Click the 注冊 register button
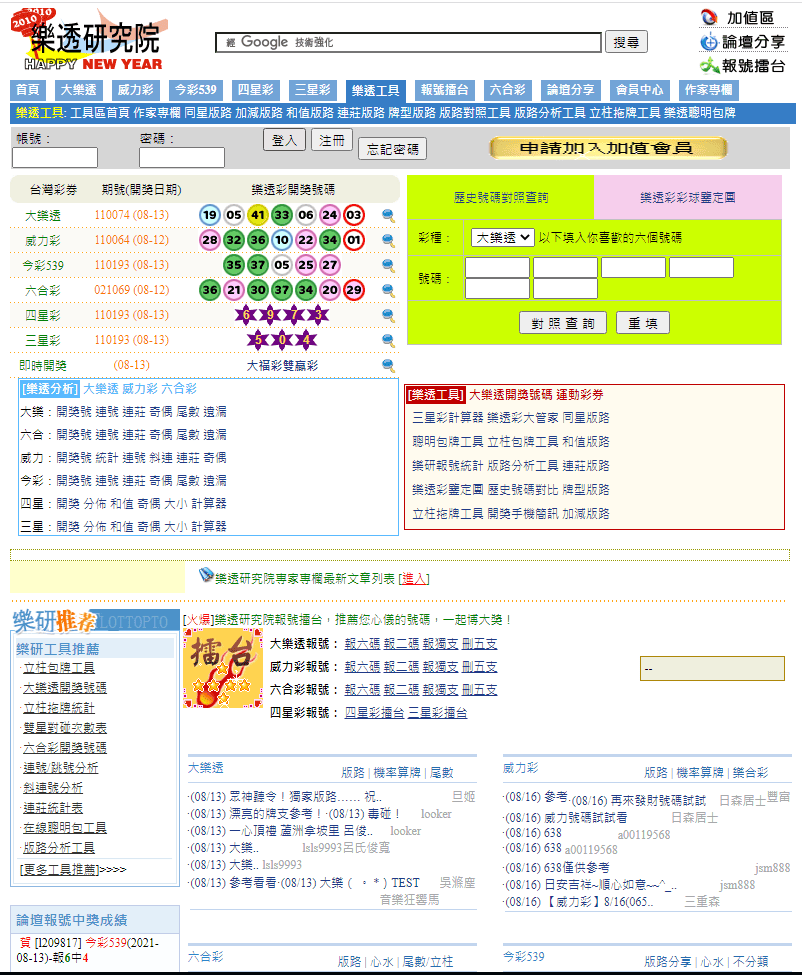The width and height of the screenshot is (802, 975). (332, 140)
